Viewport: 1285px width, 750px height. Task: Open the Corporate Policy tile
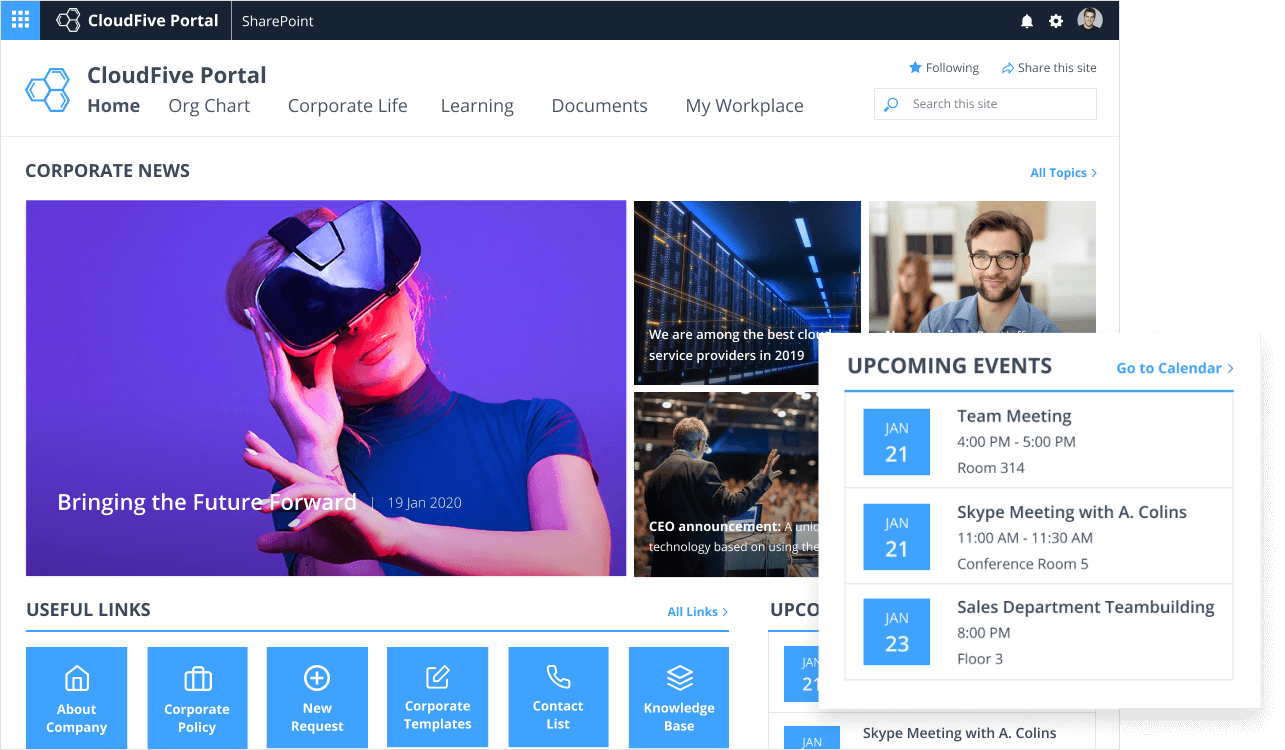[197, 698]
